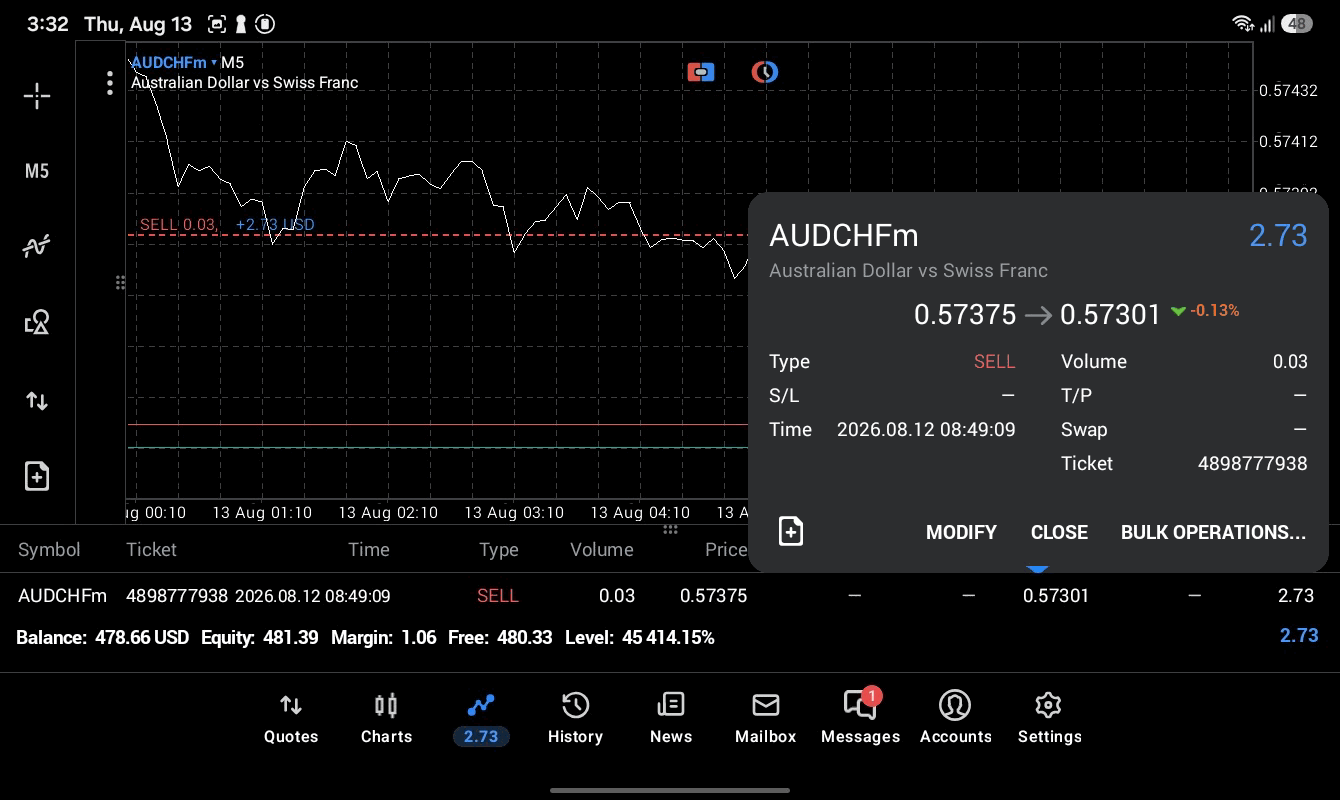Select the crosshair tool in left sidebar

(37, 96)
